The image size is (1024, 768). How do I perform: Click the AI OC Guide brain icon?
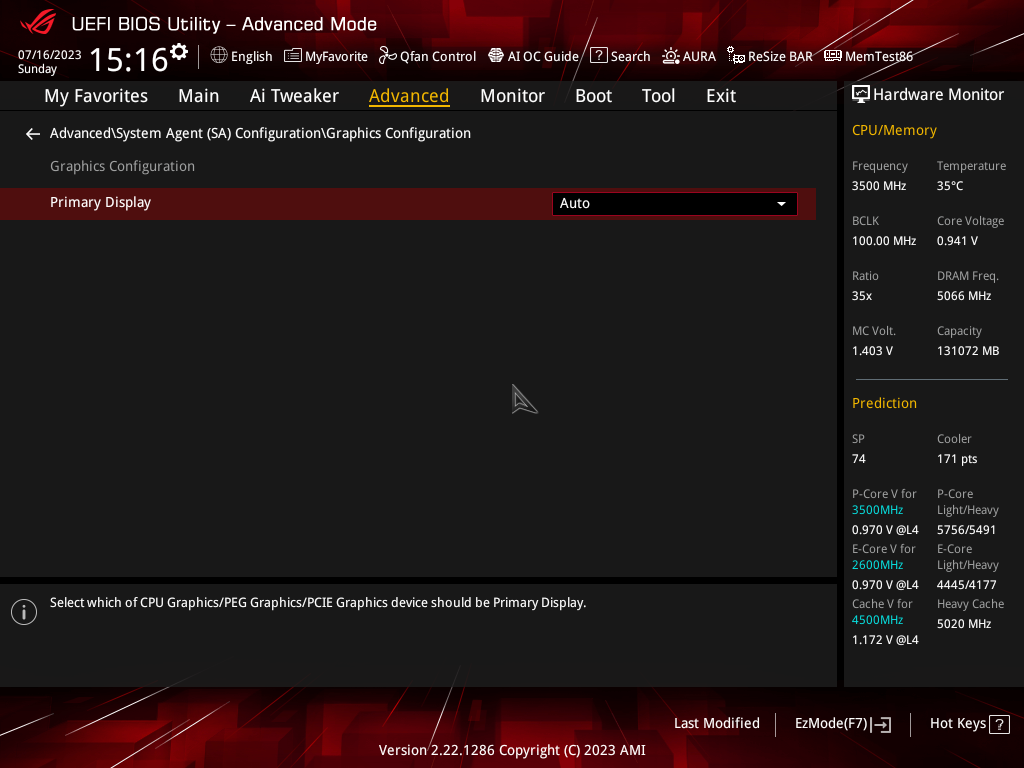tap(496, 56)
